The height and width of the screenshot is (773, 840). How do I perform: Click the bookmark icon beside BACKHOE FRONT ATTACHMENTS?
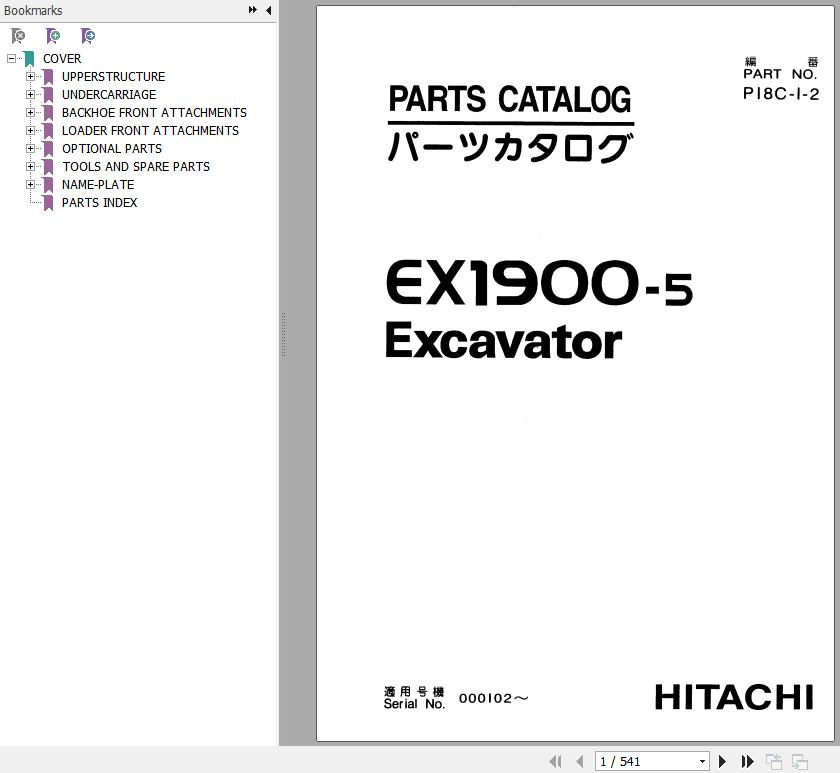tap(48, 113)
